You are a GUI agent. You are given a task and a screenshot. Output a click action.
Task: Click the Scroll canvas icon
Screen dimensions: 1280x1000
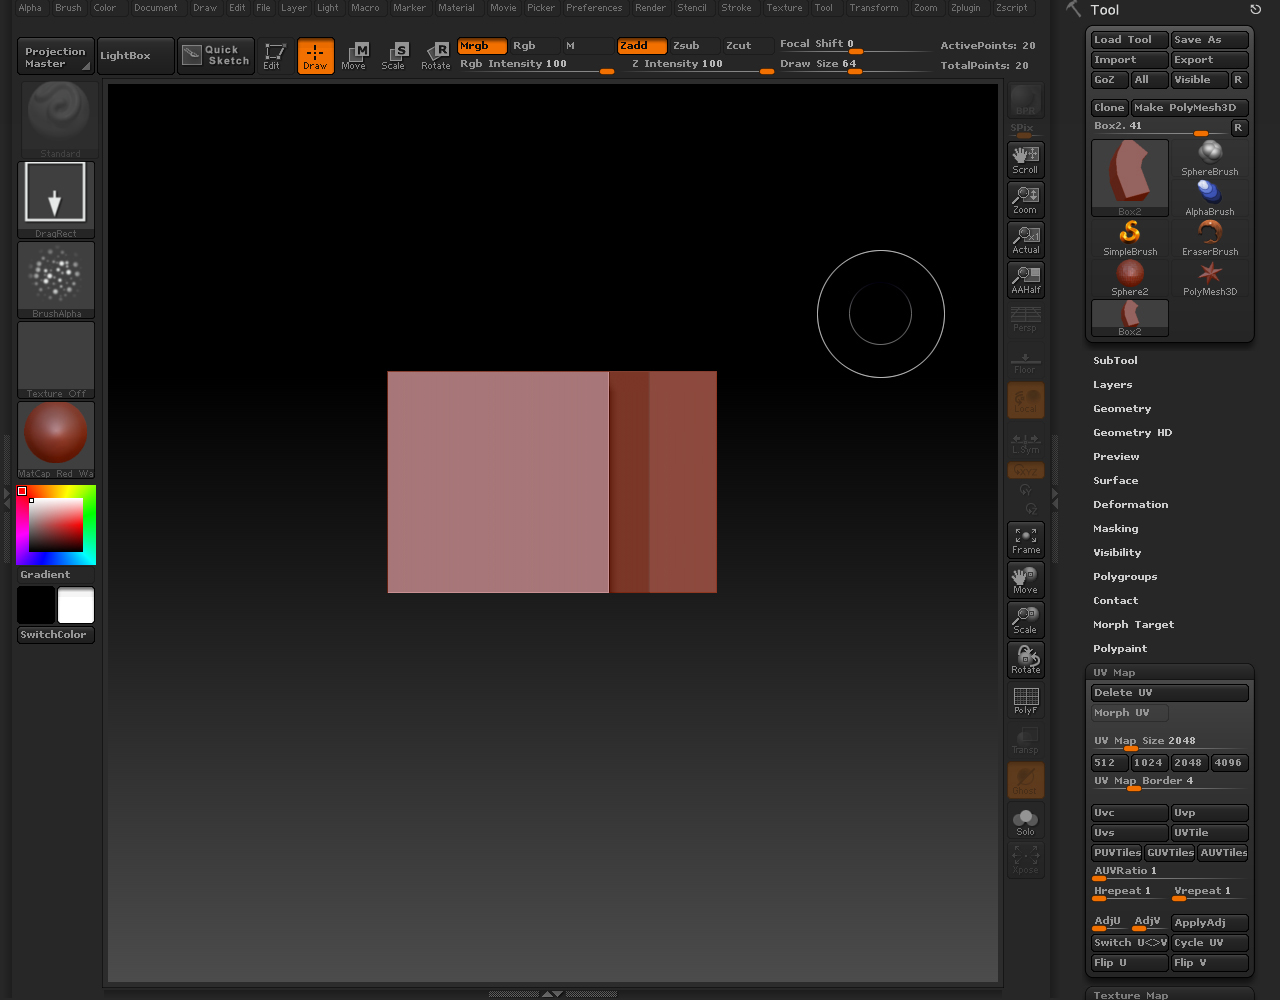(1025, 159)
